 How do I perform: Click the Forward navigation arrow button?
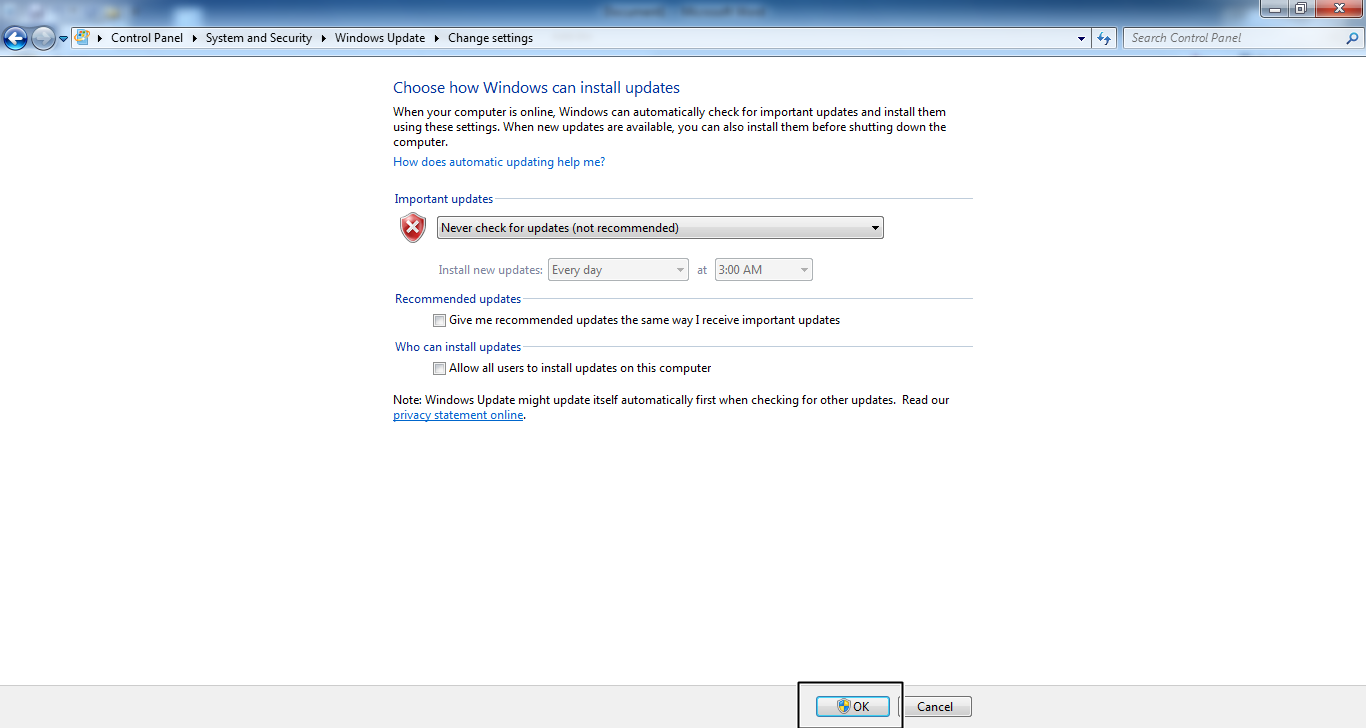pyautogui.click(x=43, y=39)
